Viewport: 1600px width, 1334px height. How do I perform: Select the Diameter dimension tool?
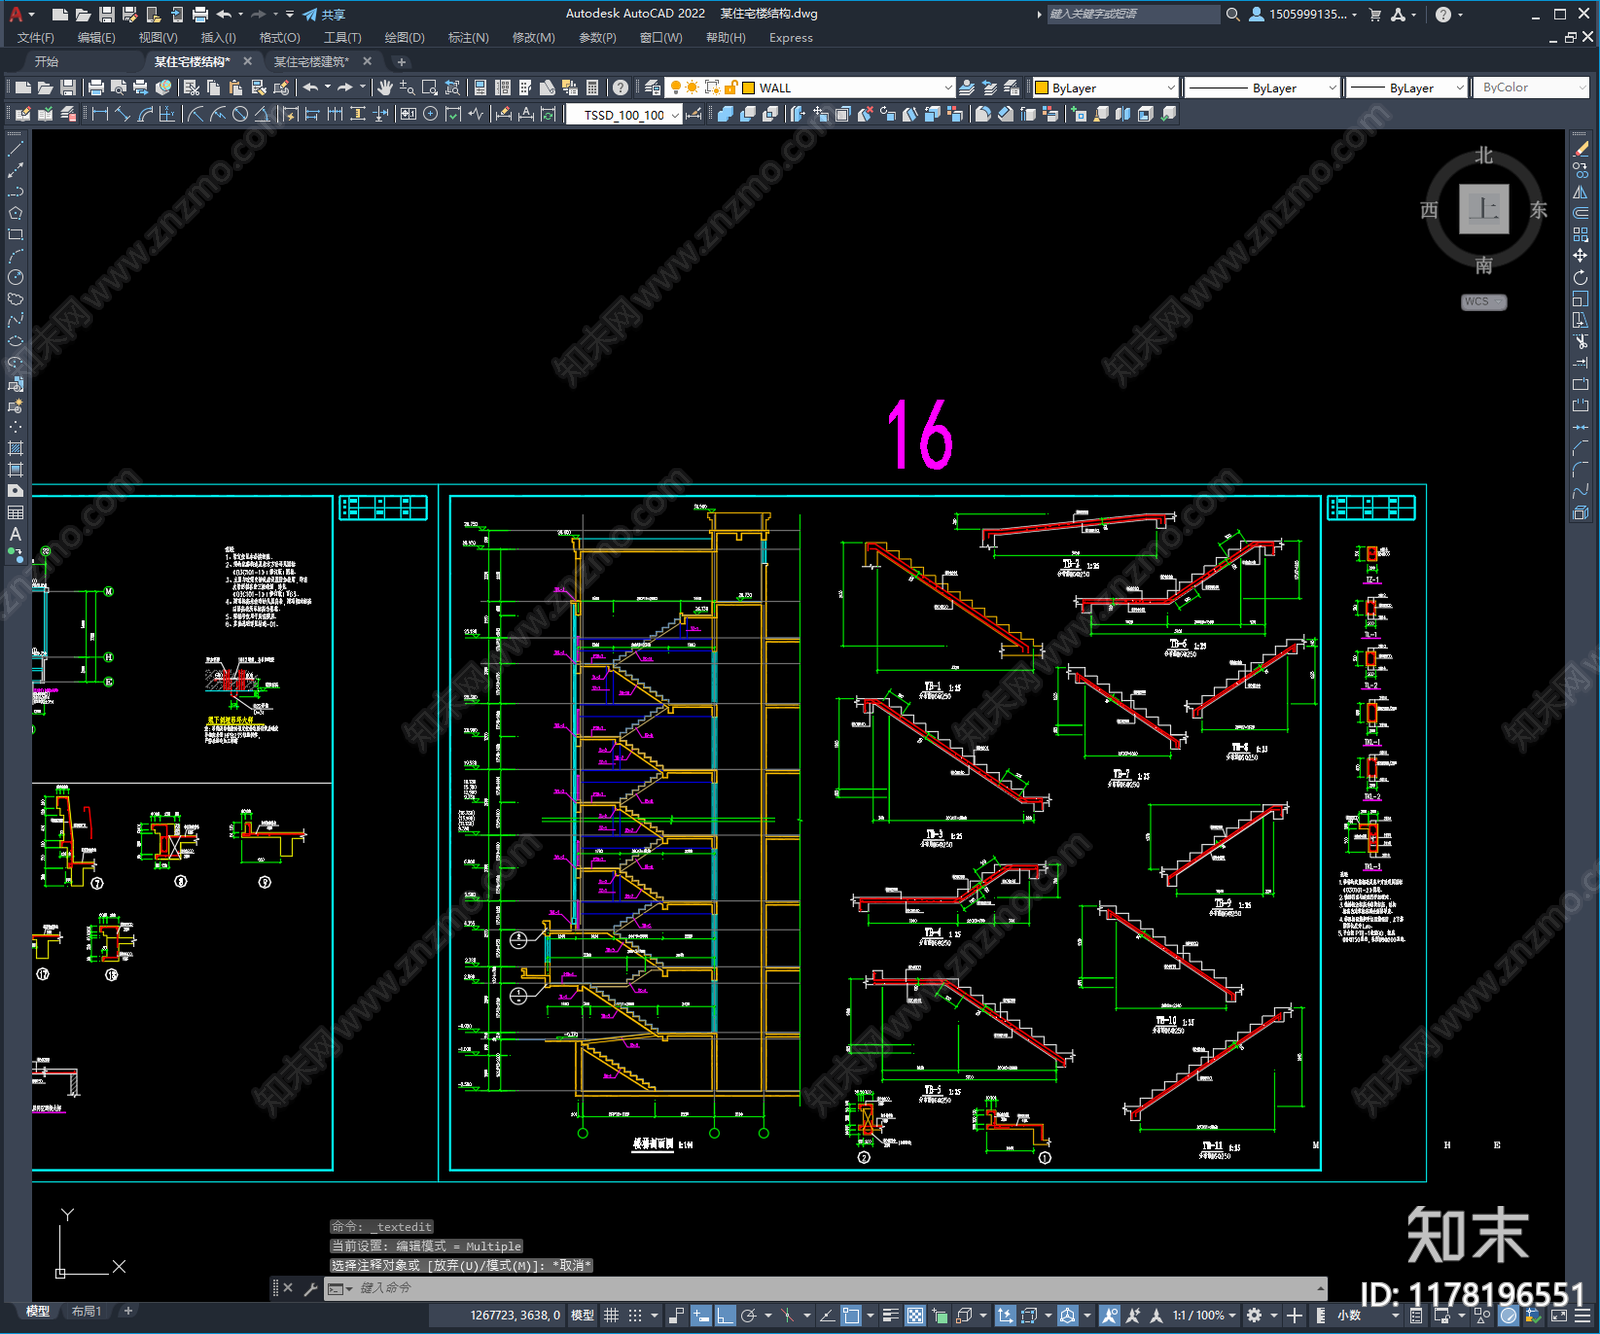click(x=240, y=114)
